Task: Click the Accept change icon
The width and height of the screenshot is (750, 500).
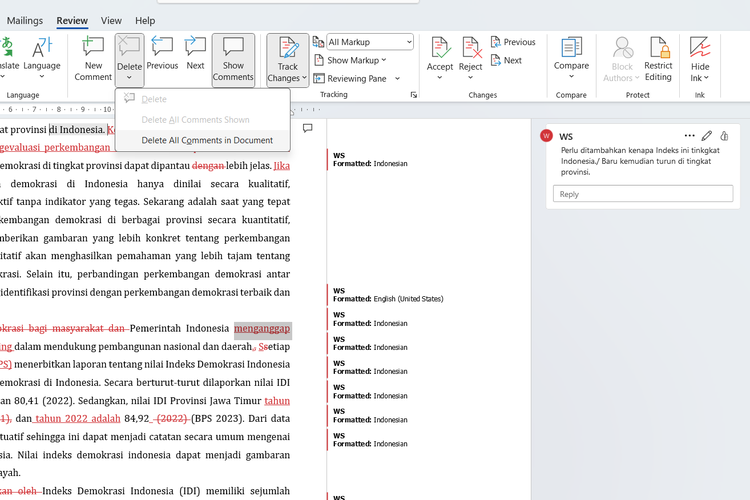Action: pyautogui.click(x=440, y=48)
